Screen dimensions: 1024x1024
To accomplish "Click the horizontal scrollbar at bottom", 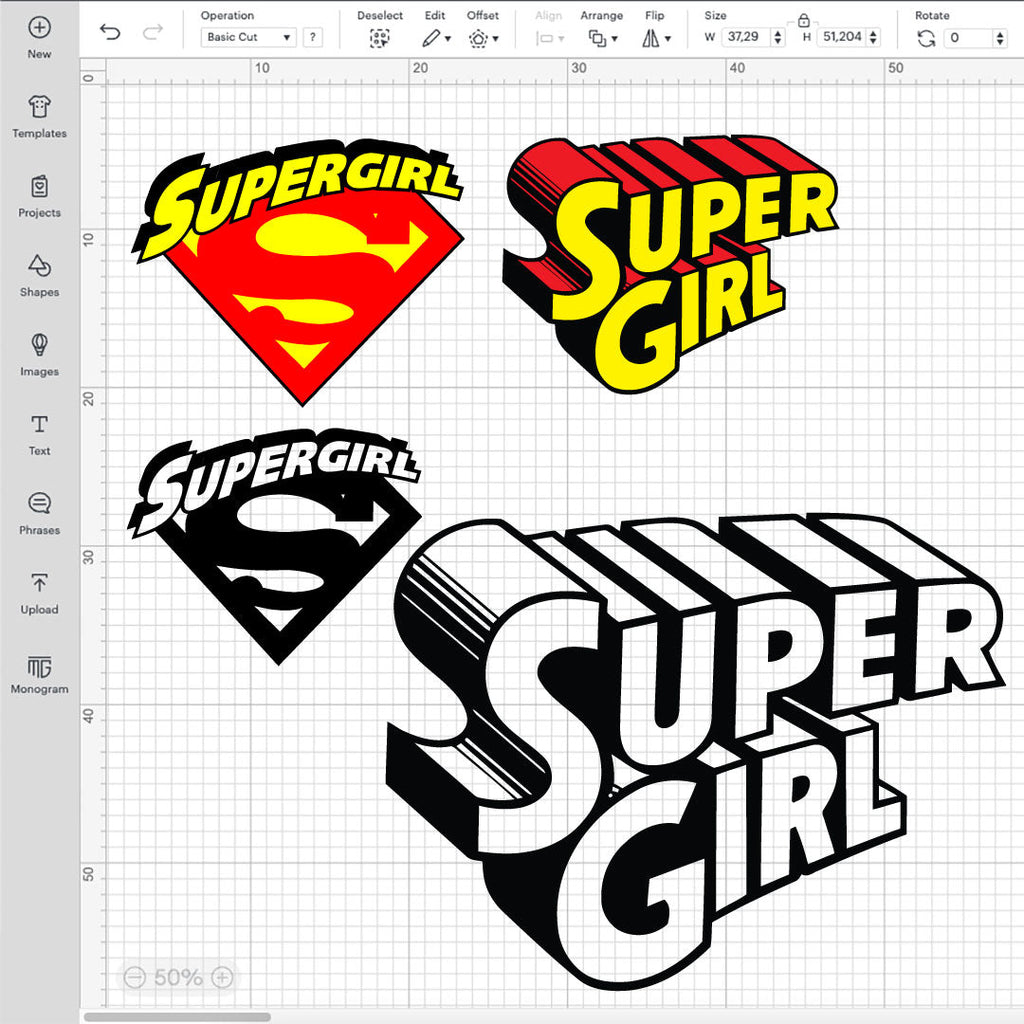I will [177, 1017].
